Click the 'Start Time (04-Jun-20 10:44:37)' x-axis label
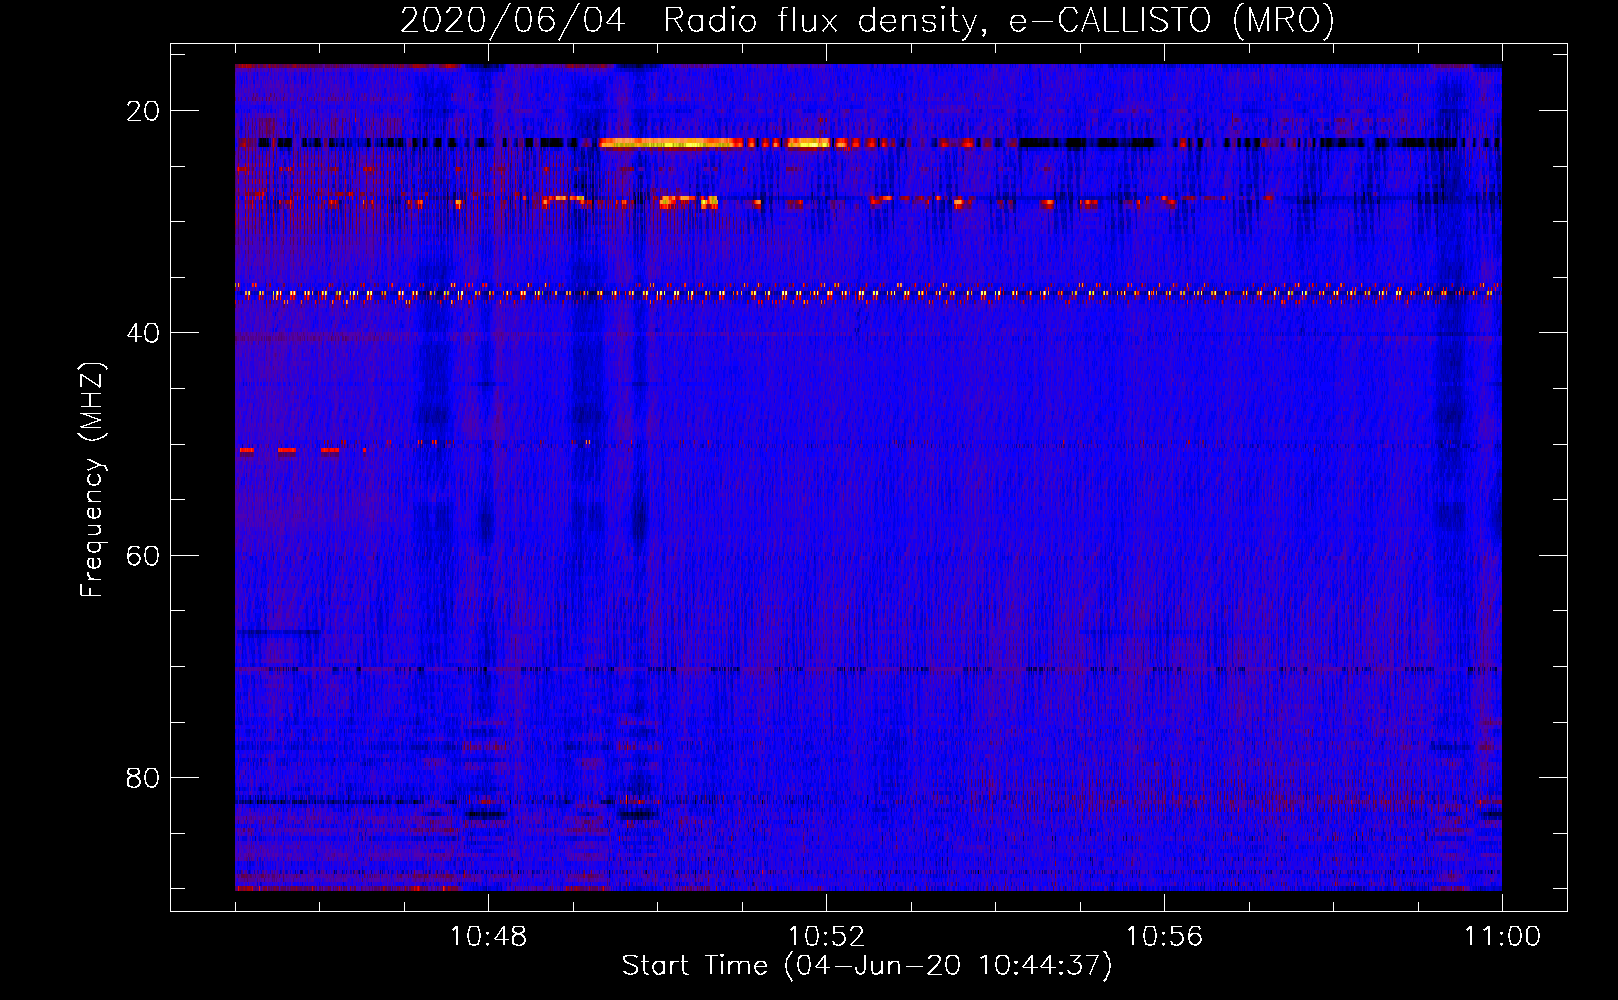This screenshot has width=1618, height=1000. click(x=867, y=966)
